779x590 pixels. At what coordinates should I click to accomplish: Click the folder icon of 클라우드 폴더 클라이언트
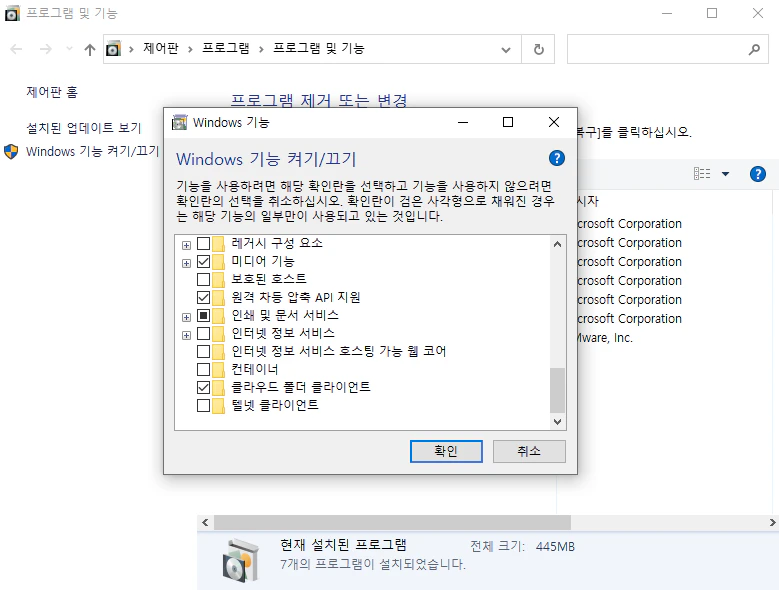coord(218,387)
